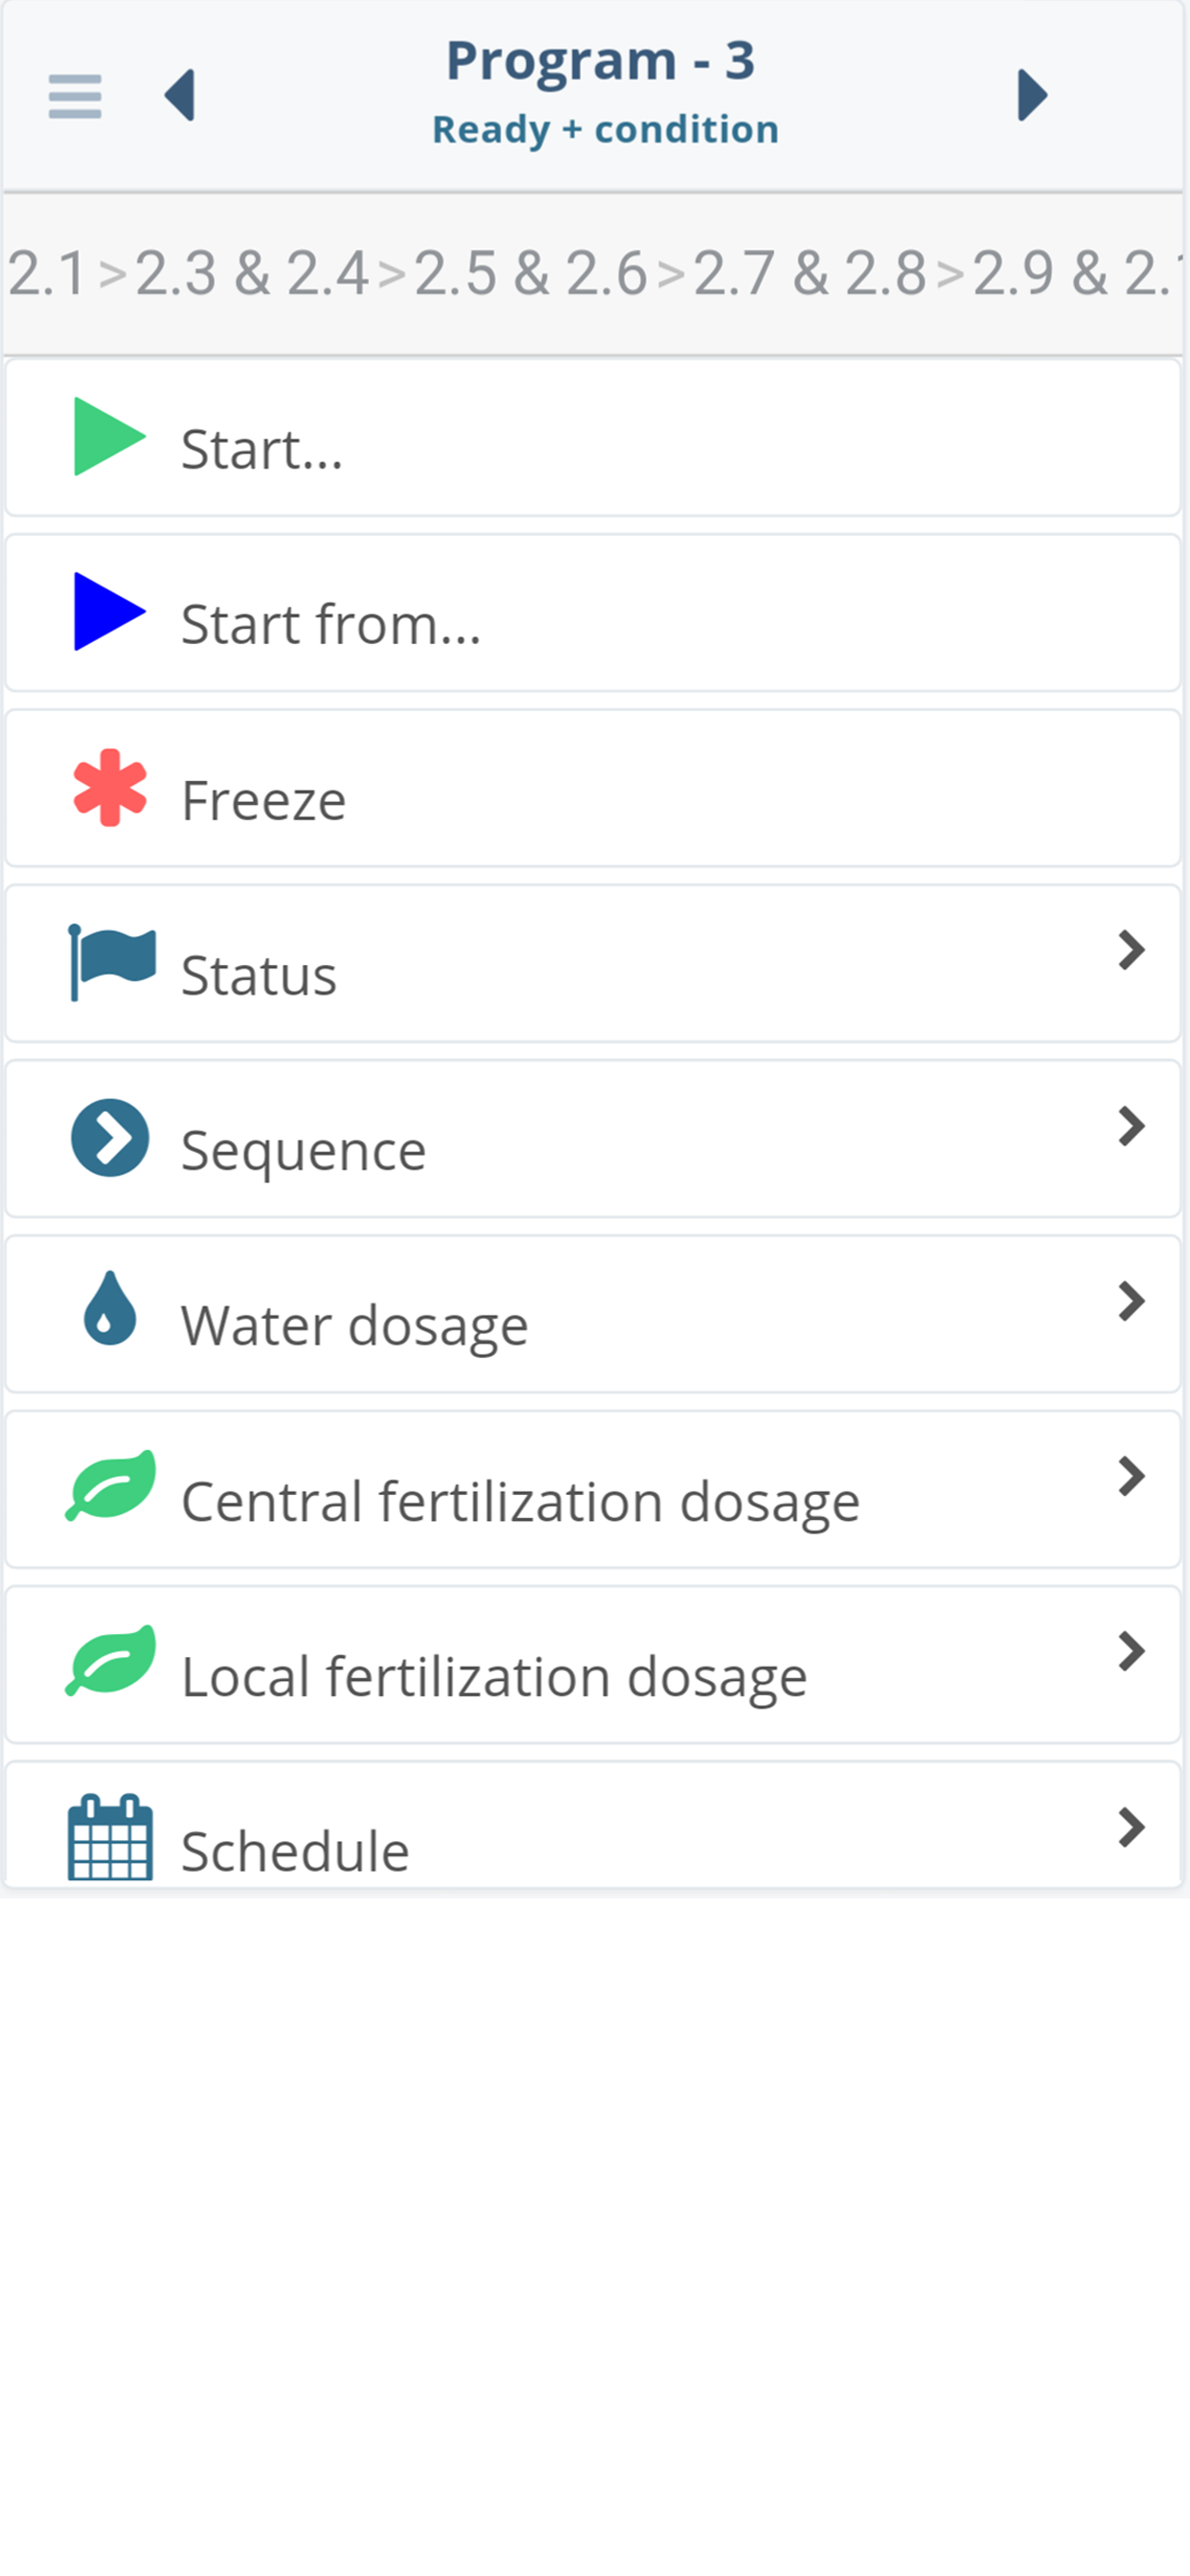The height and width of the screenshot is (2576, 1190).
Task: Open the hamburger menu
Action: click(75, 96)
